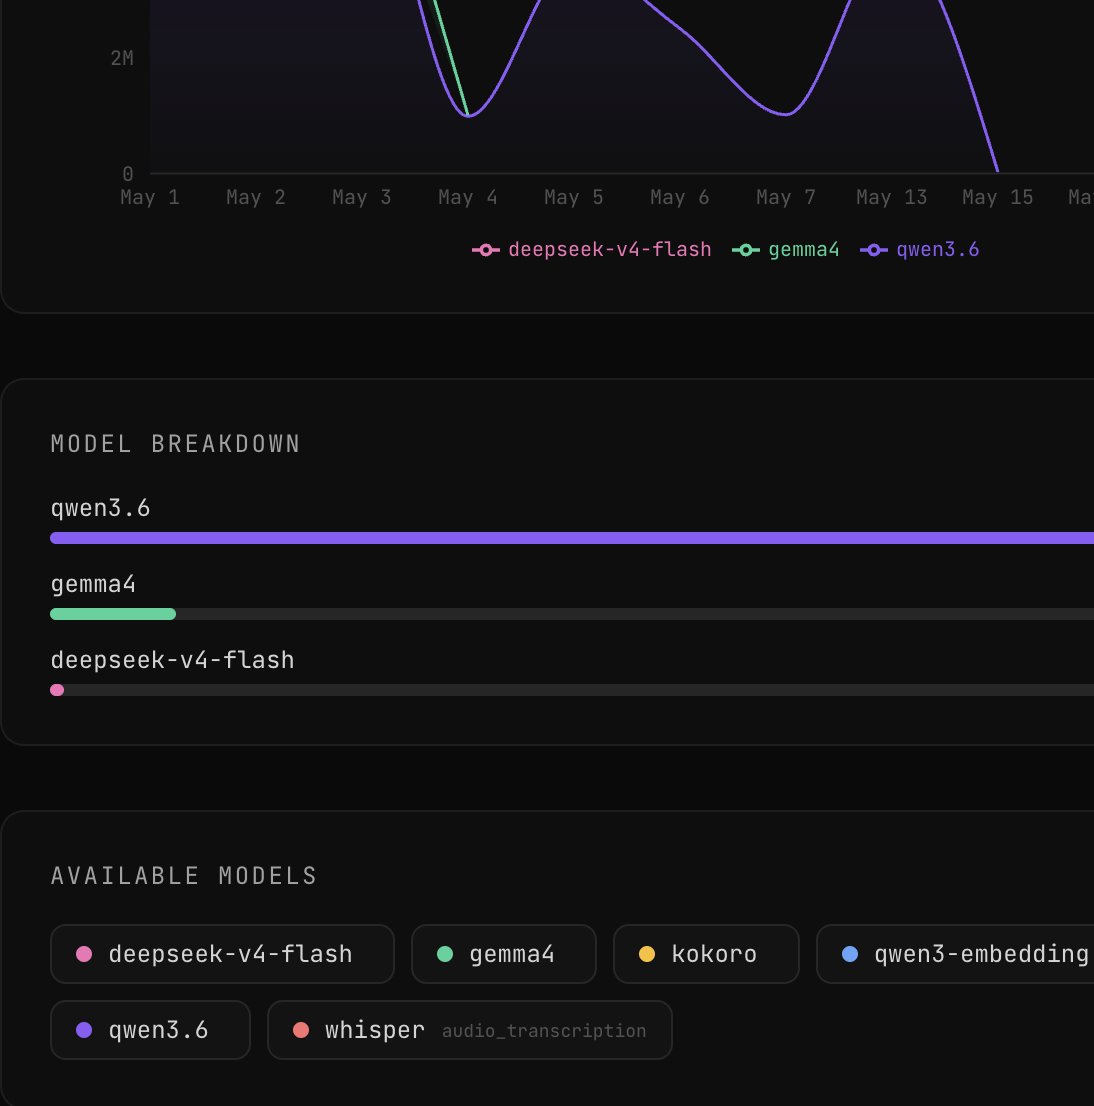Click the May 13 axis label

[892, 198]
